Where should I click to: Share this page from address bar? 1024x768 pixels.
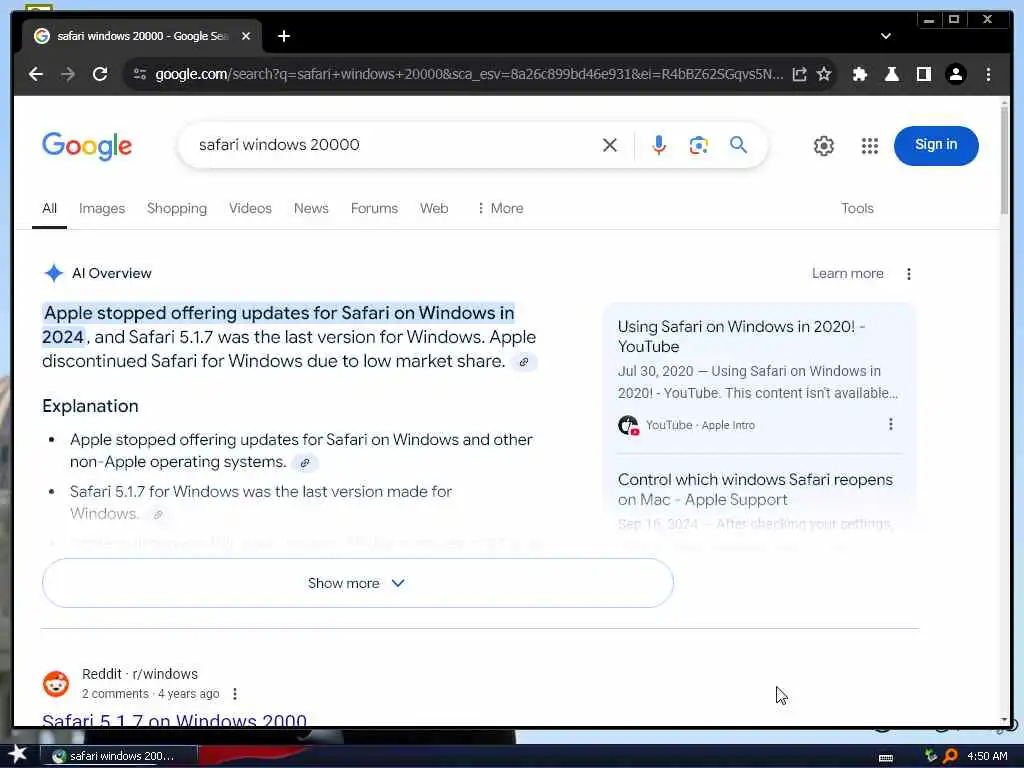(799, 74)
